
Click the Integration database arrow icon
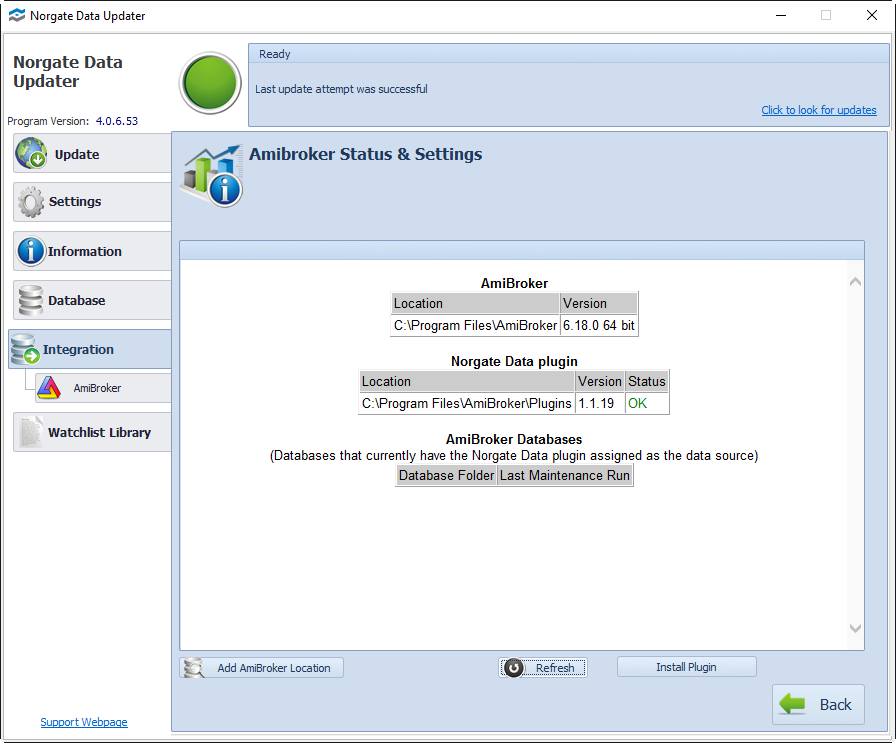(x=25, y=349)
